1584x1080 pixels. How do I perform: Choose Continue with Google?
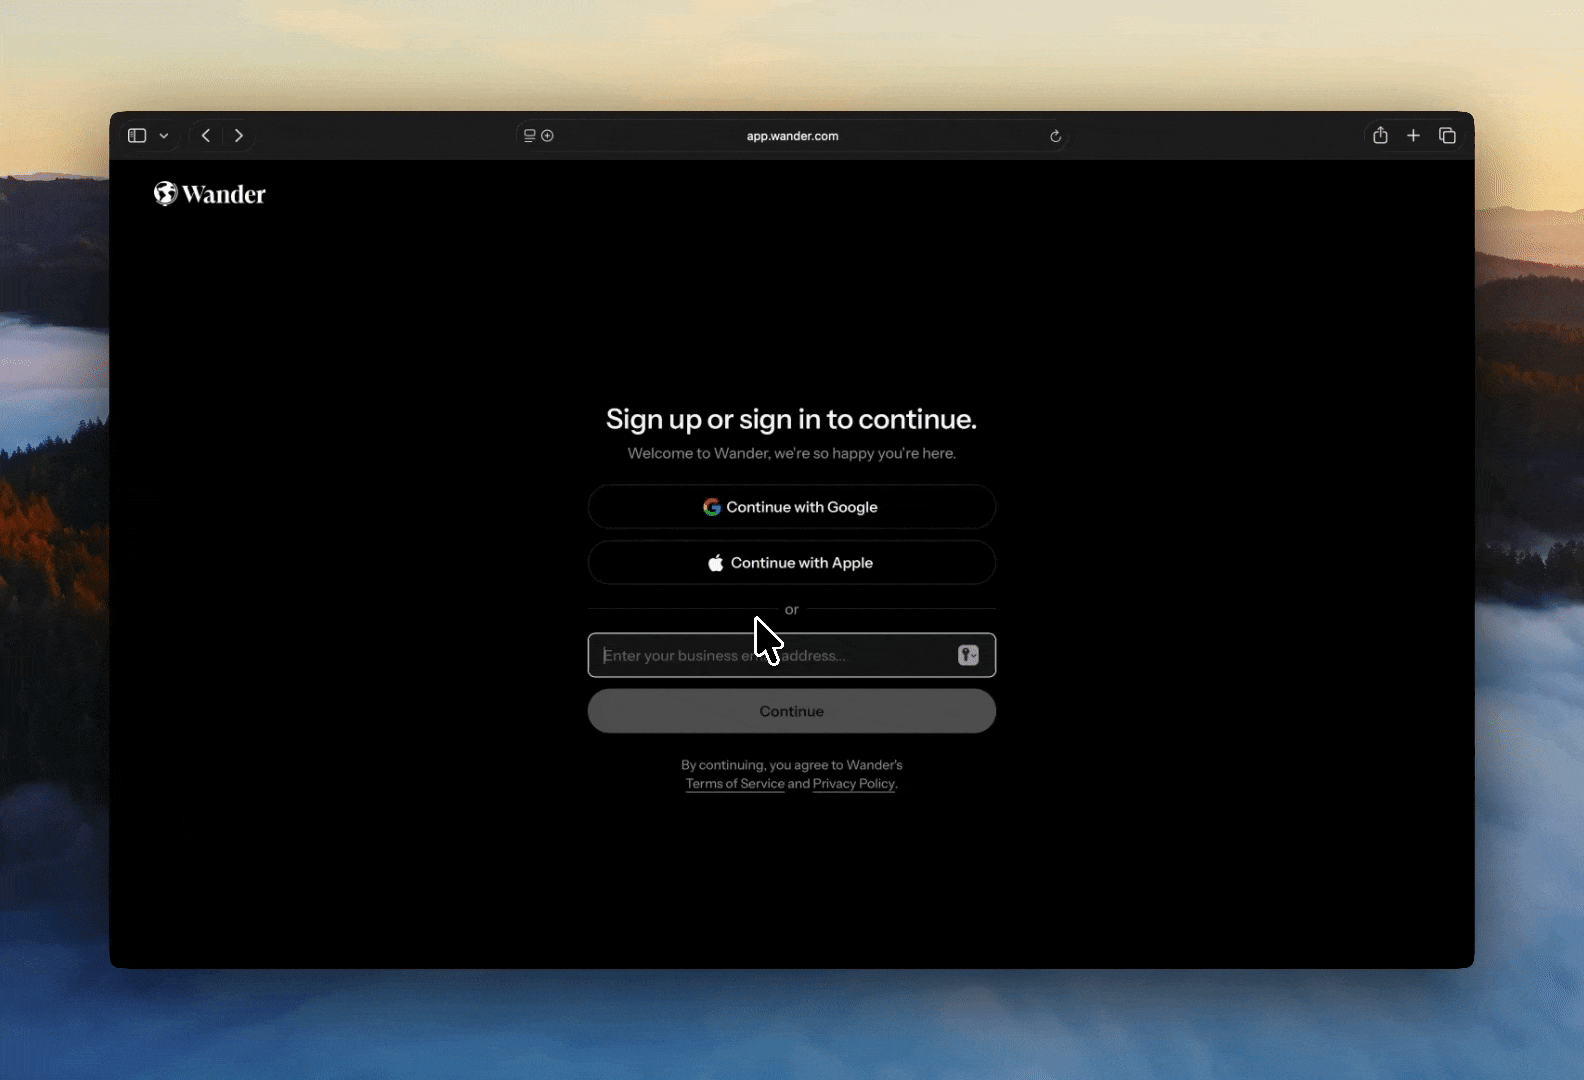[x=792, y=507]
